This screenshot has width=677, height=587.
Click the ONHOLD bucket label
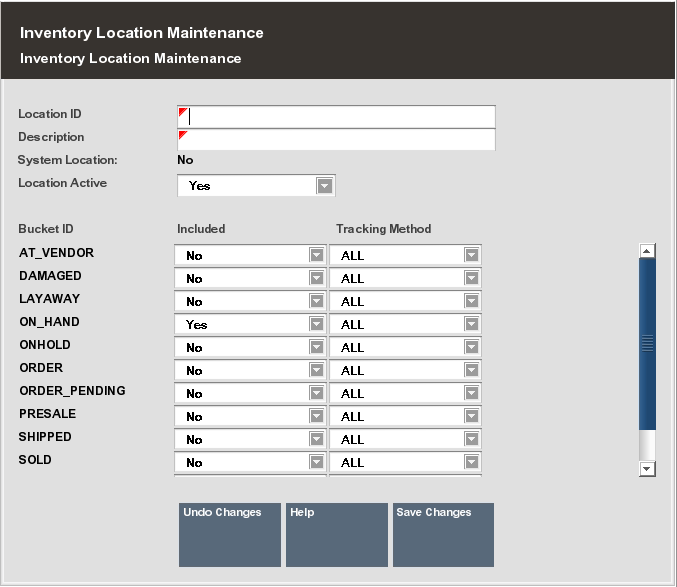(44, 345)
